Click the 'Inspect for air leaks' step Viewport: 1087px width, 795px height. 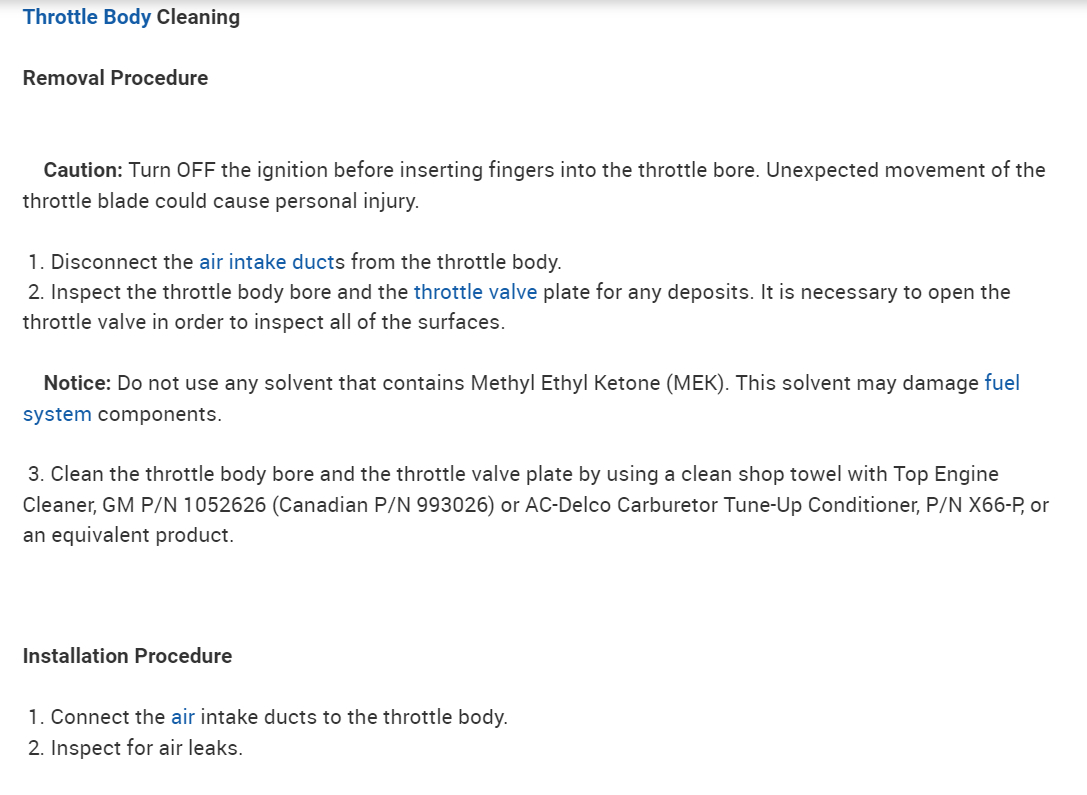point(146,748)
